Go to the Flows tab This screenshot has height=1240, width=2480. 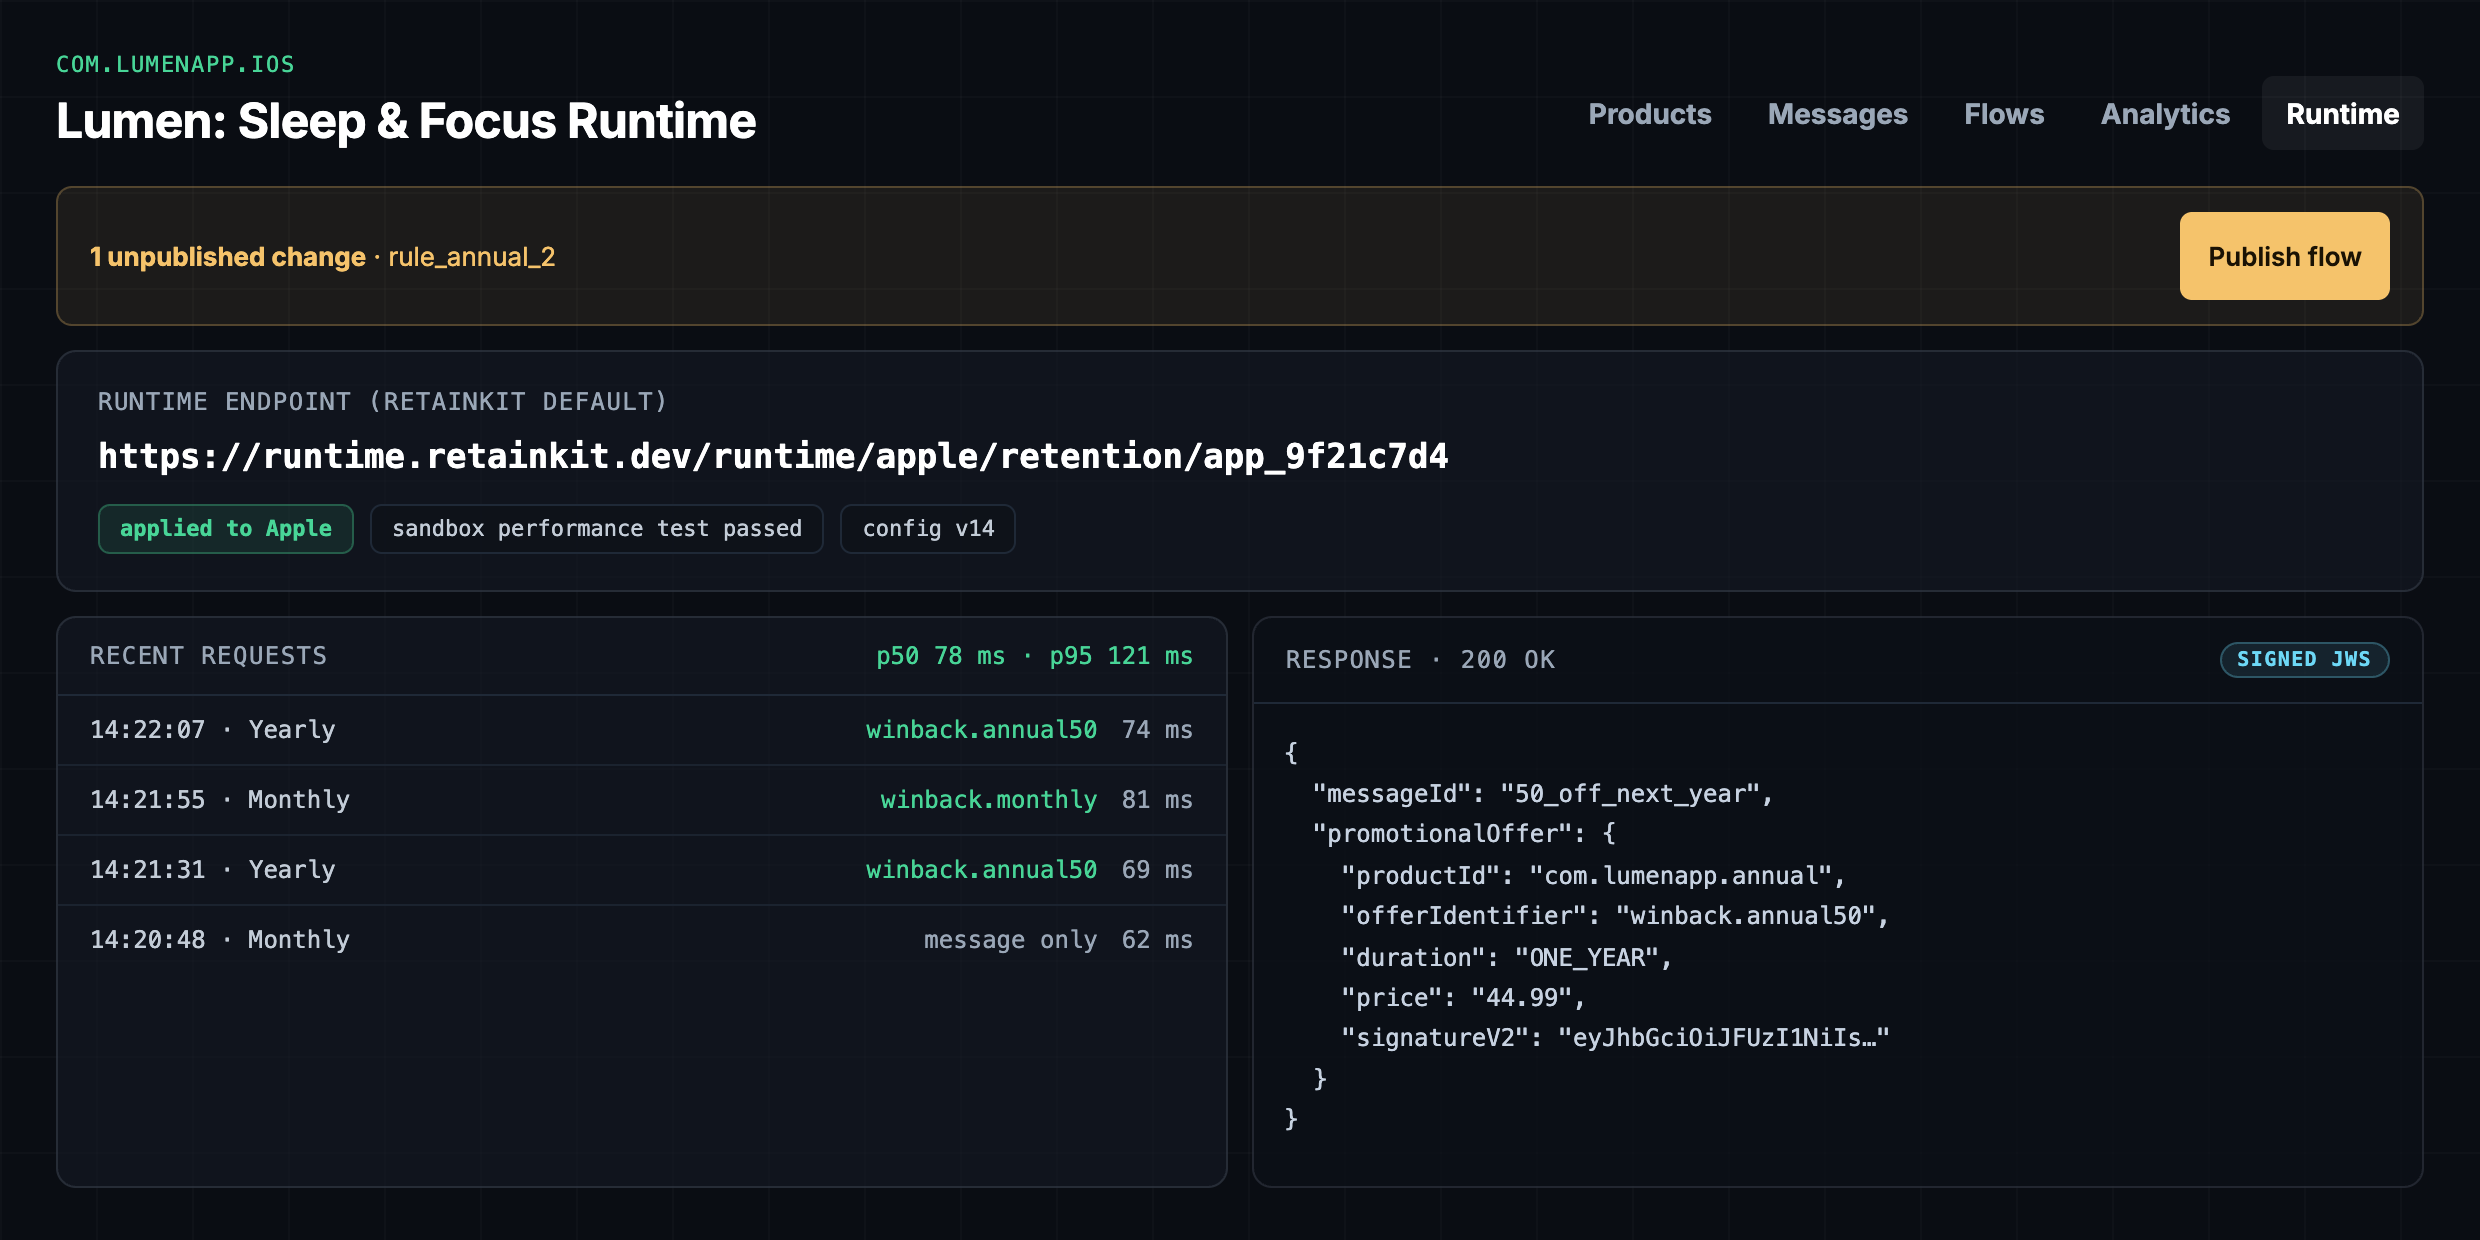click(2004, 114)
